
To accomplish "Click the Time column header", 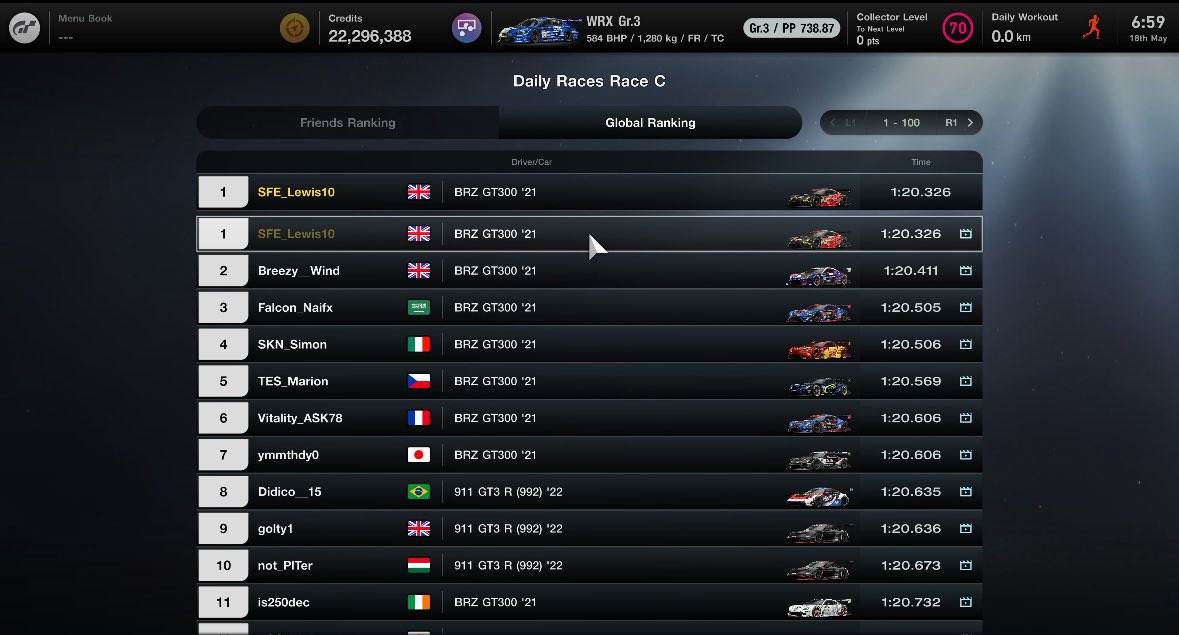I will coord(921,162).
